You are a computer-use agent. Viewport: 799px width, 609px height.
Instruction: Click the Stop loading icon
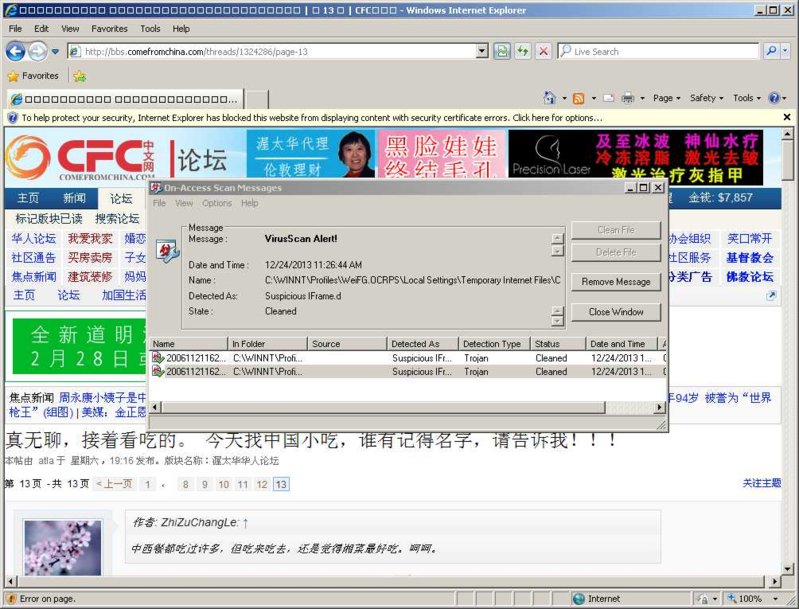pyautogui.click(x=542, y=51)
